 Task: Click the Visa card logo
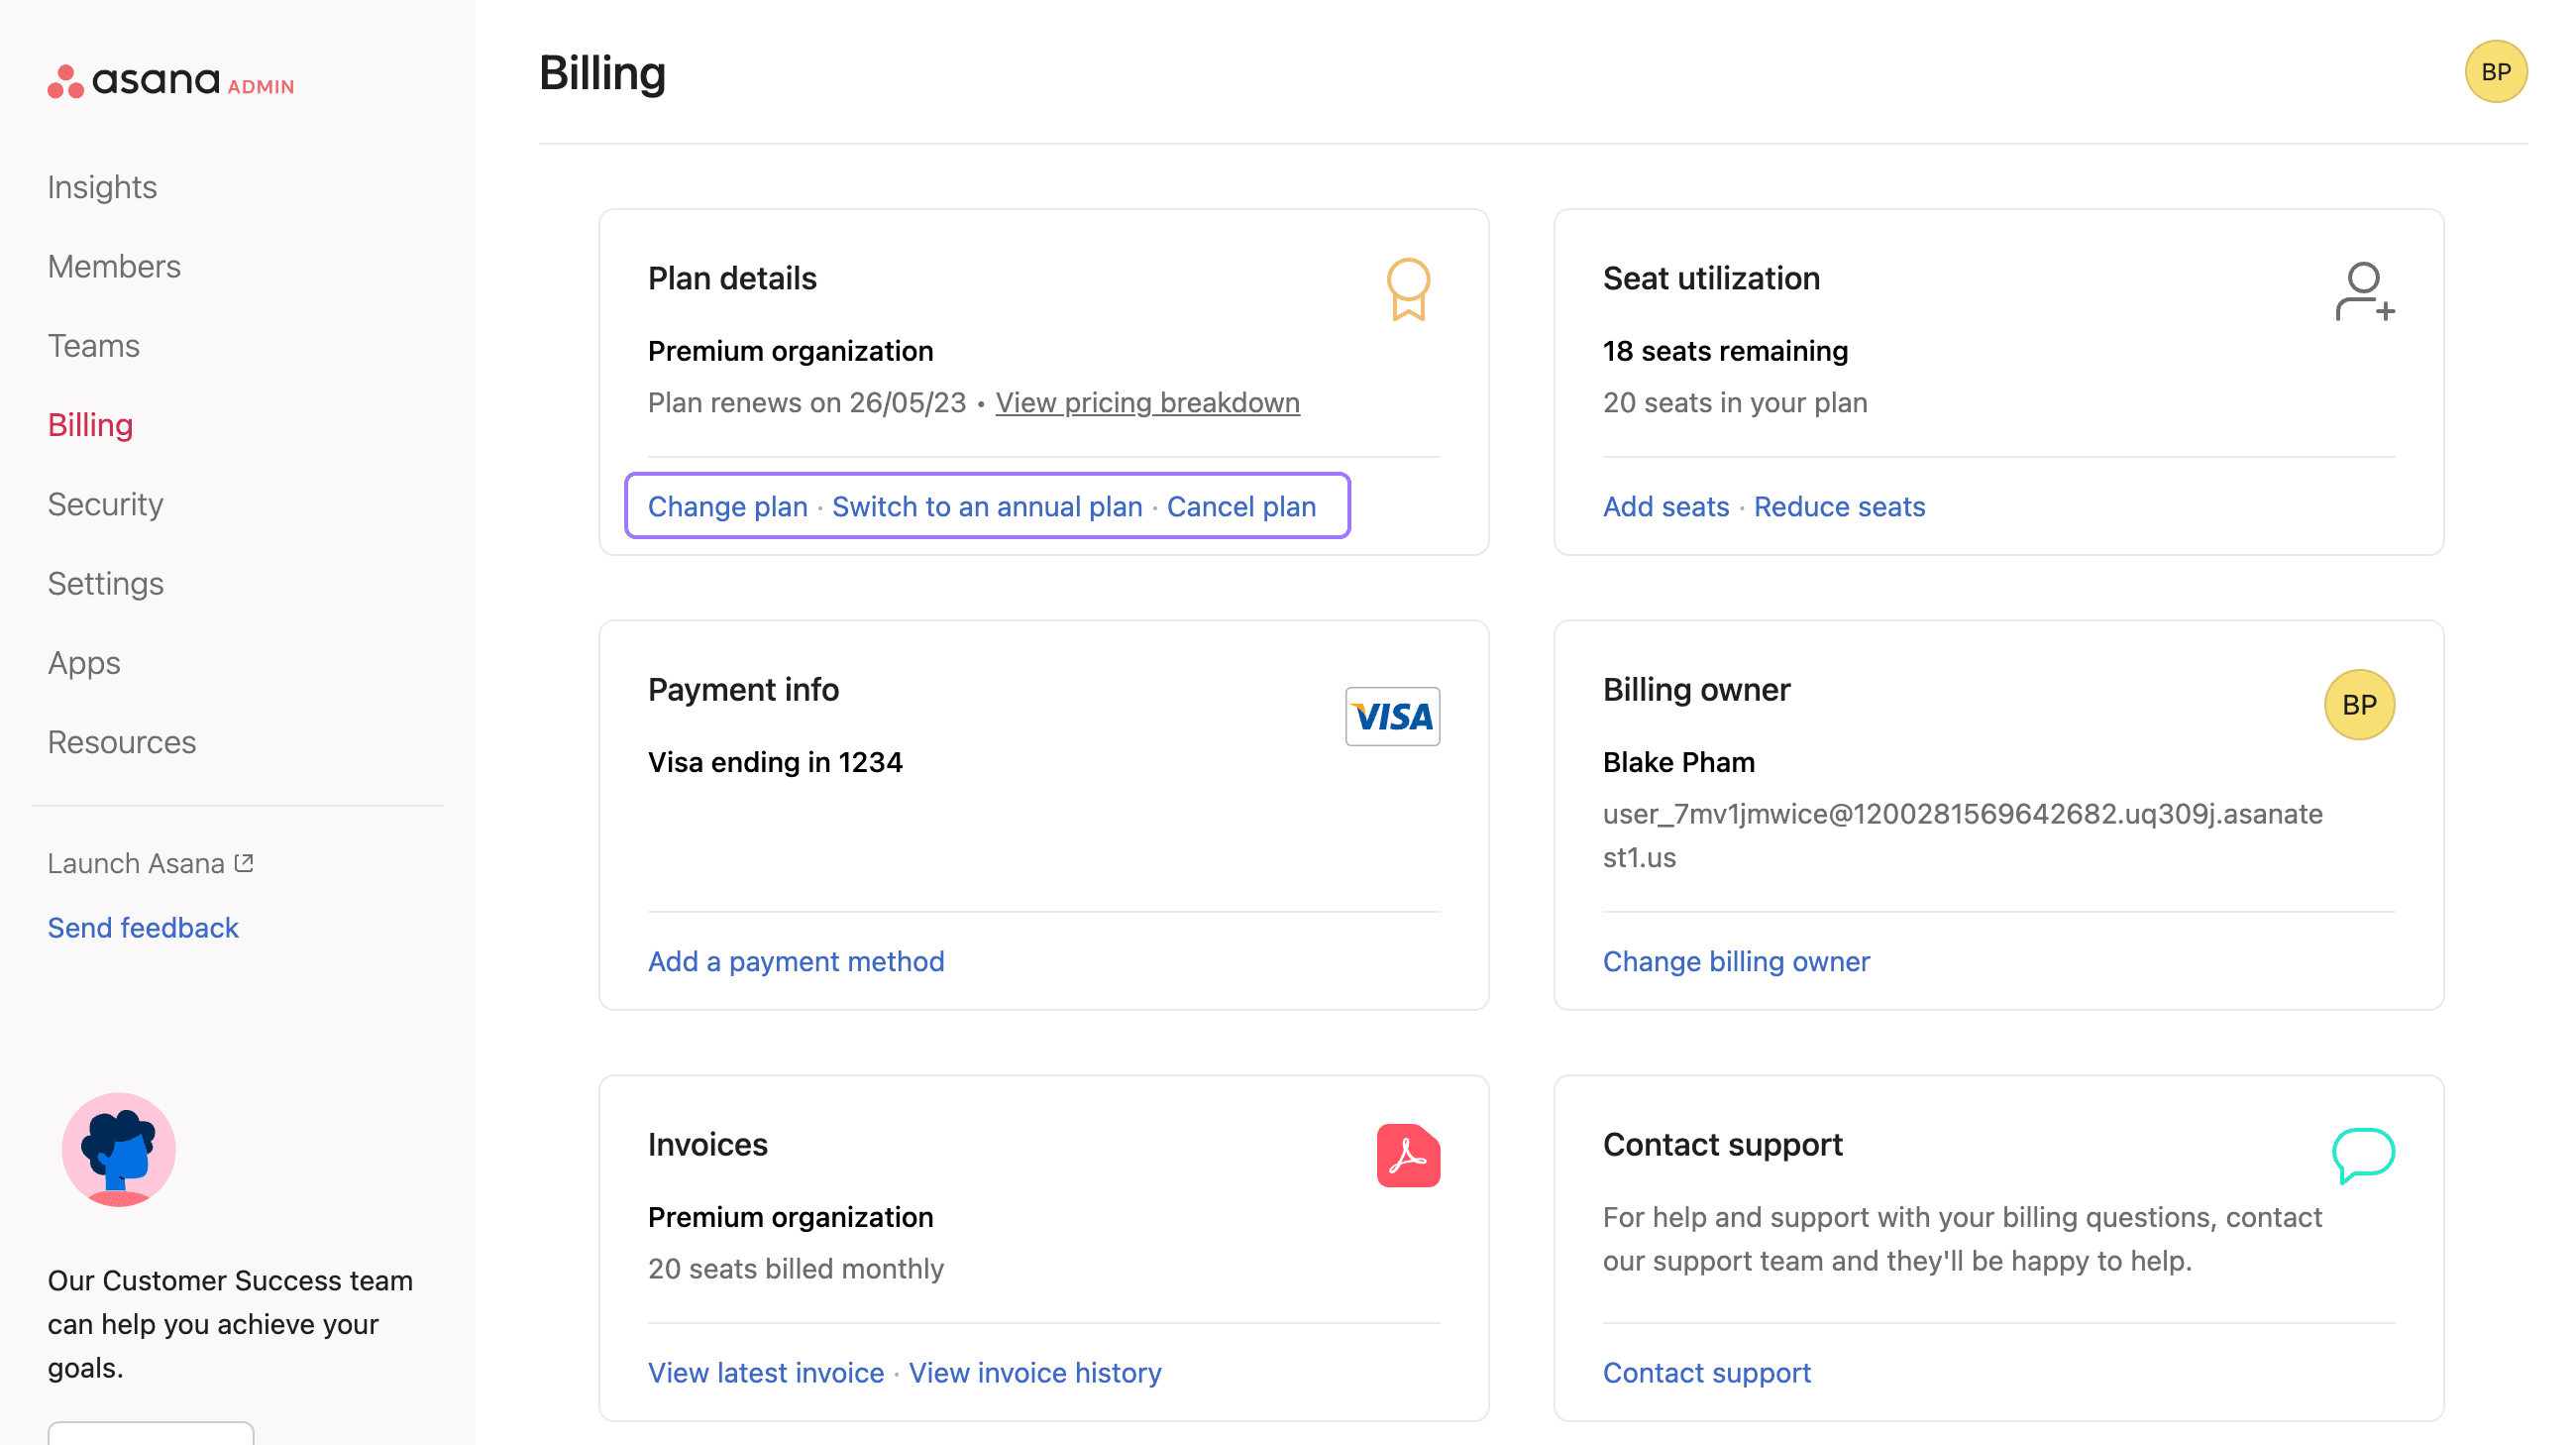1391,716
